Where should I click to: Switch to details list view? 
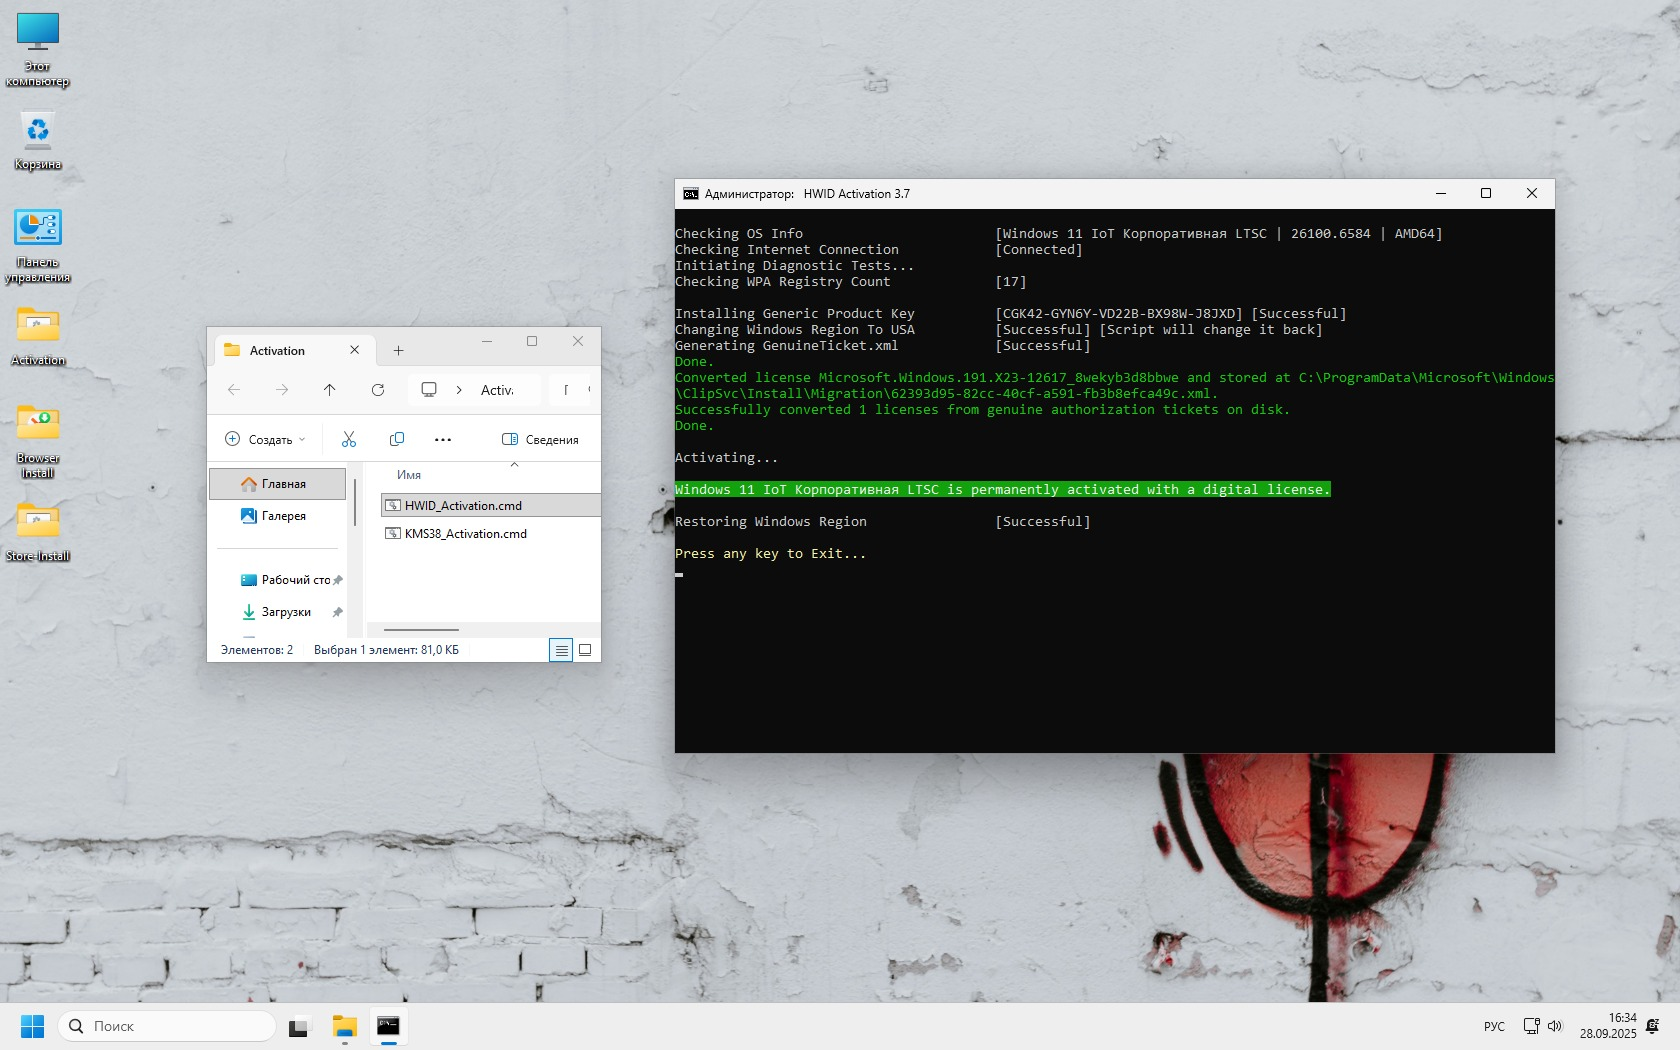(x=561, y=650)
